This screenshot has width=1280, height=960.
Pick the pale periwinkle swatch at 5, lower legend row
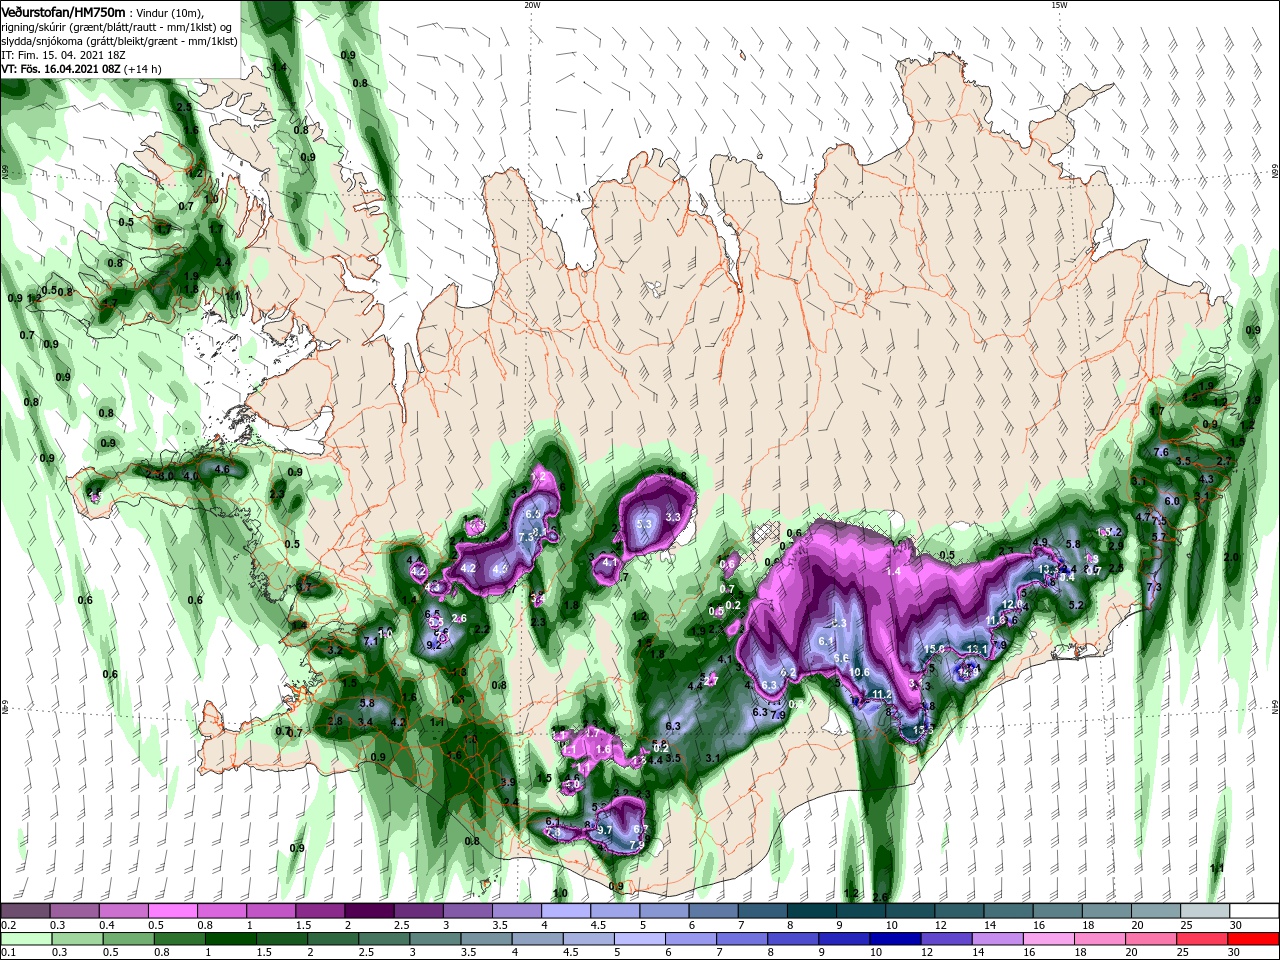point(639,939)
